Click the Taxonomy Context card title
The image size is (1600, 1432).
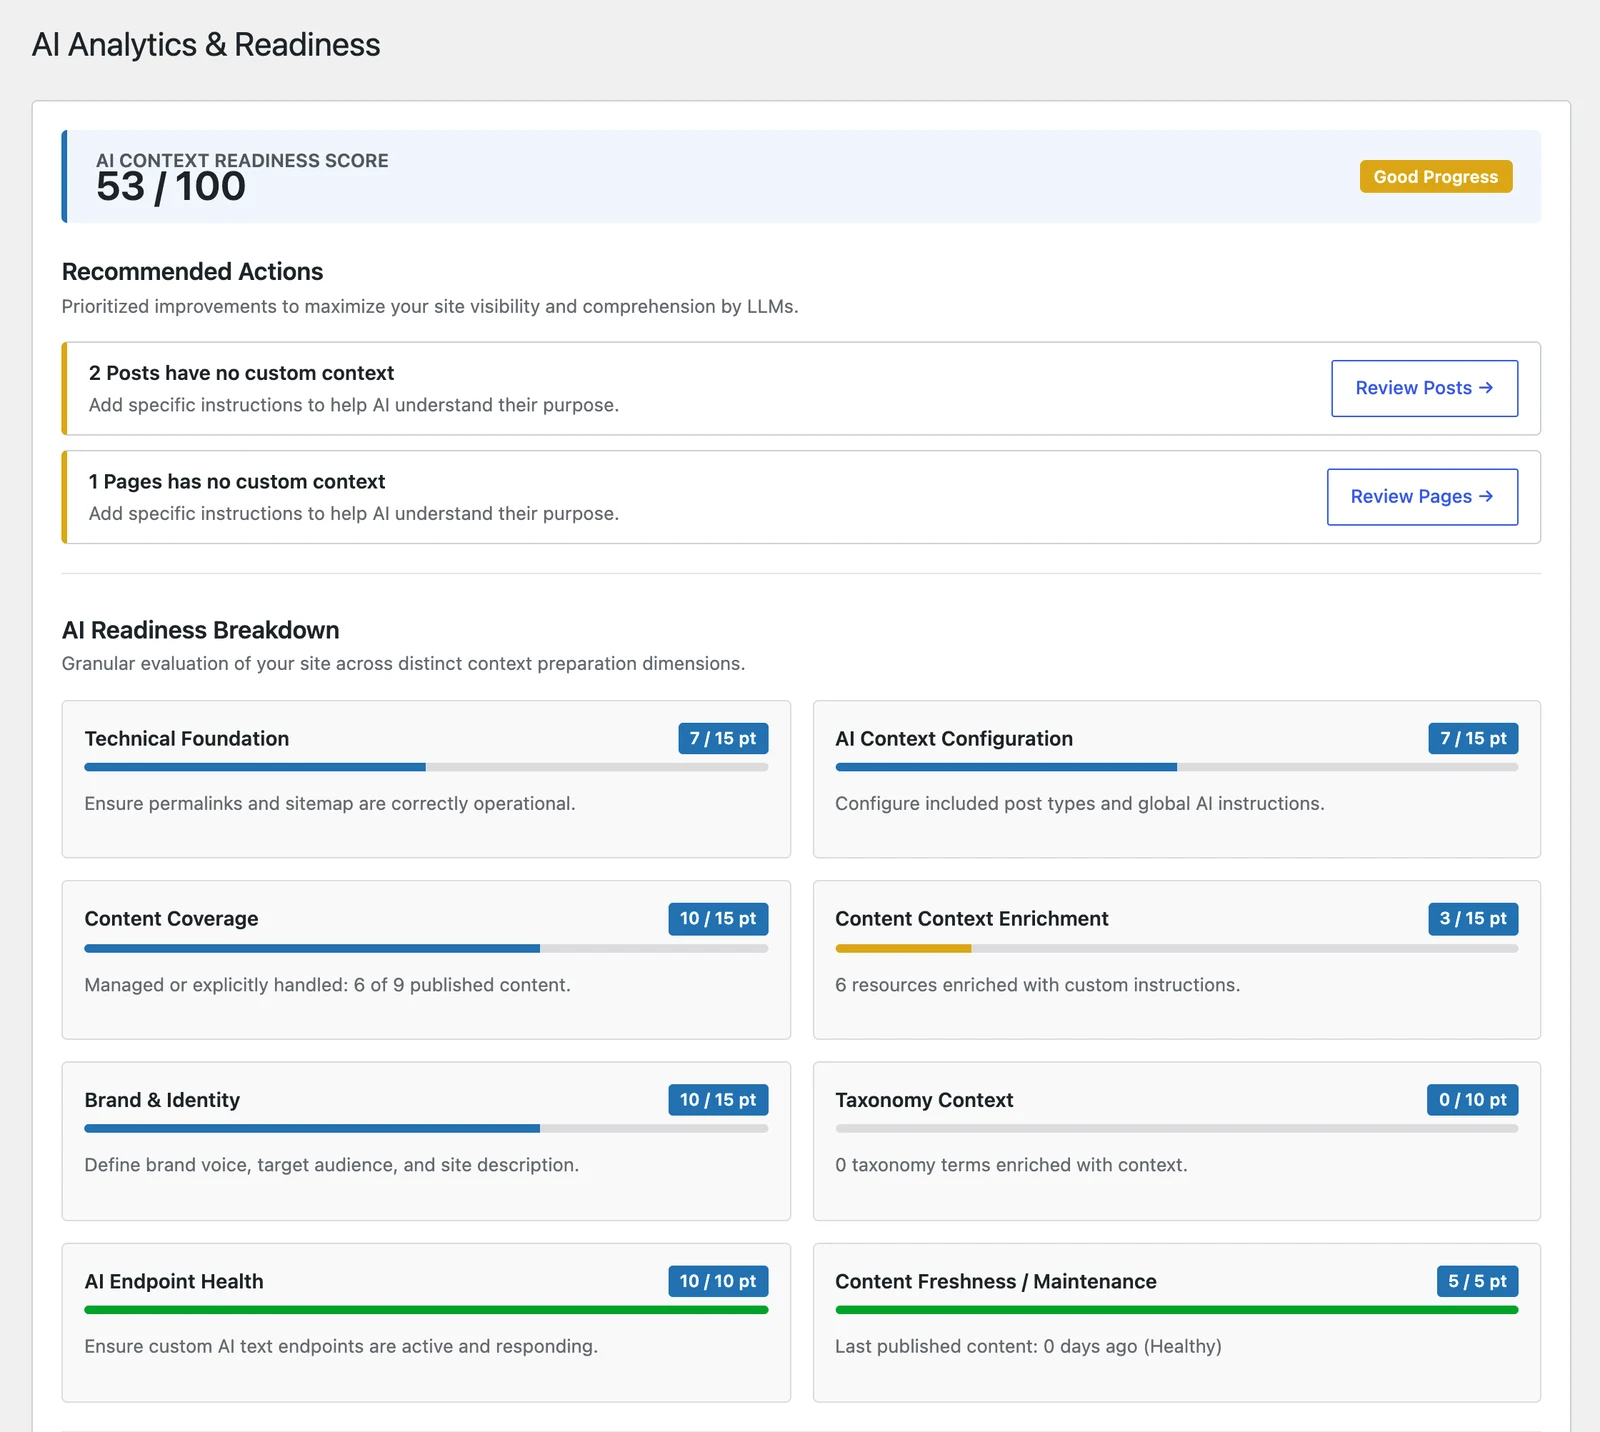[924, 1100]
